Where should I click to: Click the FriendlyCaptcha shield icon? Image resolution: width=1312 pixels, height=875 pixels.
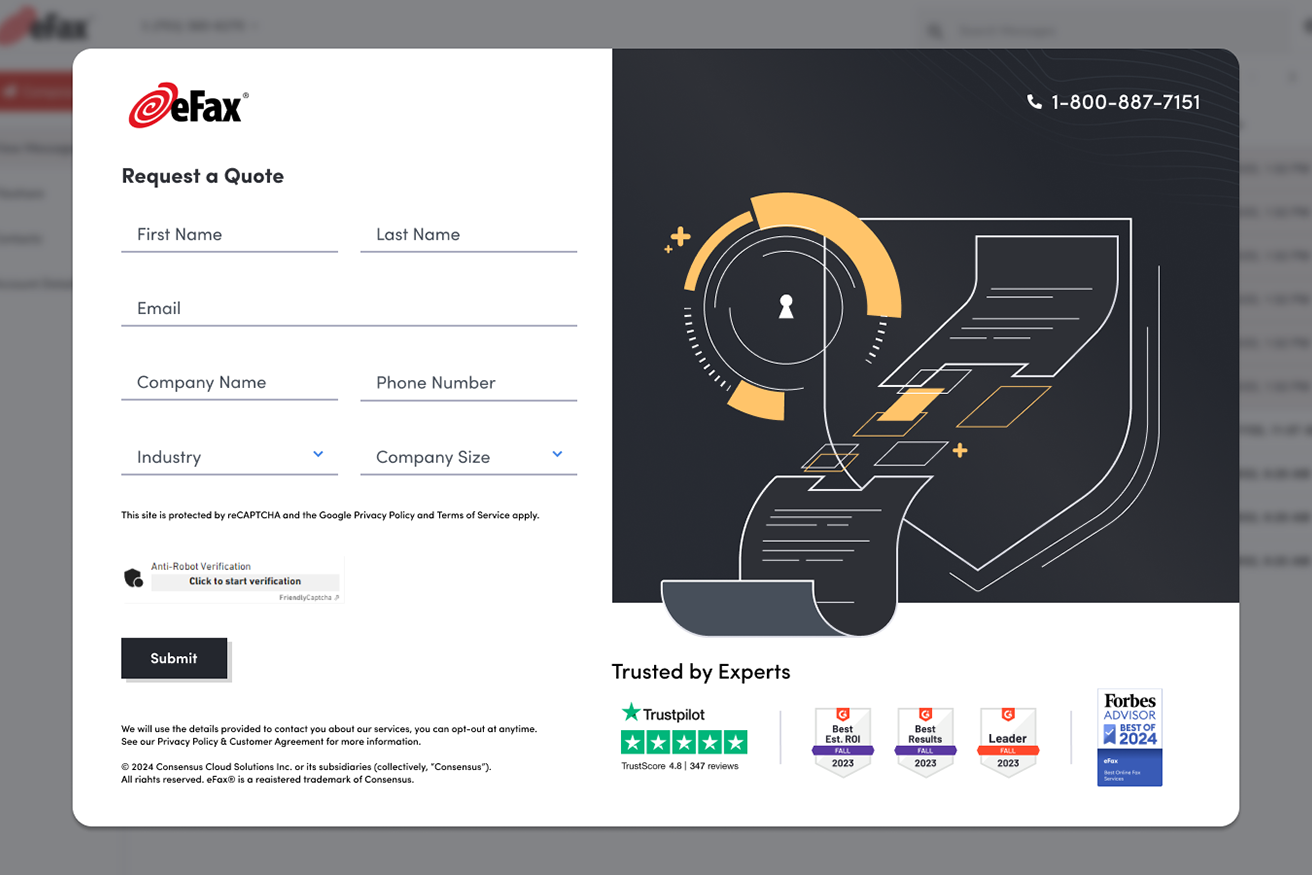pos(133,578)
